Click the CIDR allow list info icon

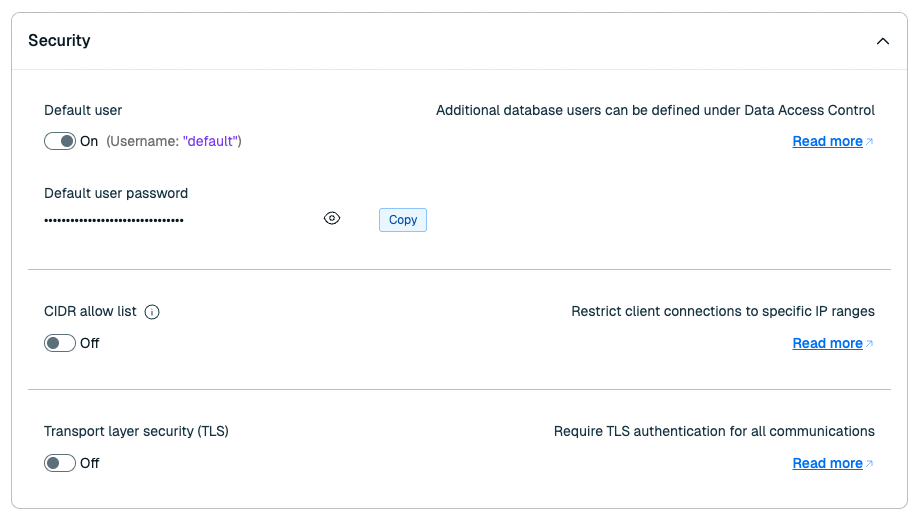point(152,312)
